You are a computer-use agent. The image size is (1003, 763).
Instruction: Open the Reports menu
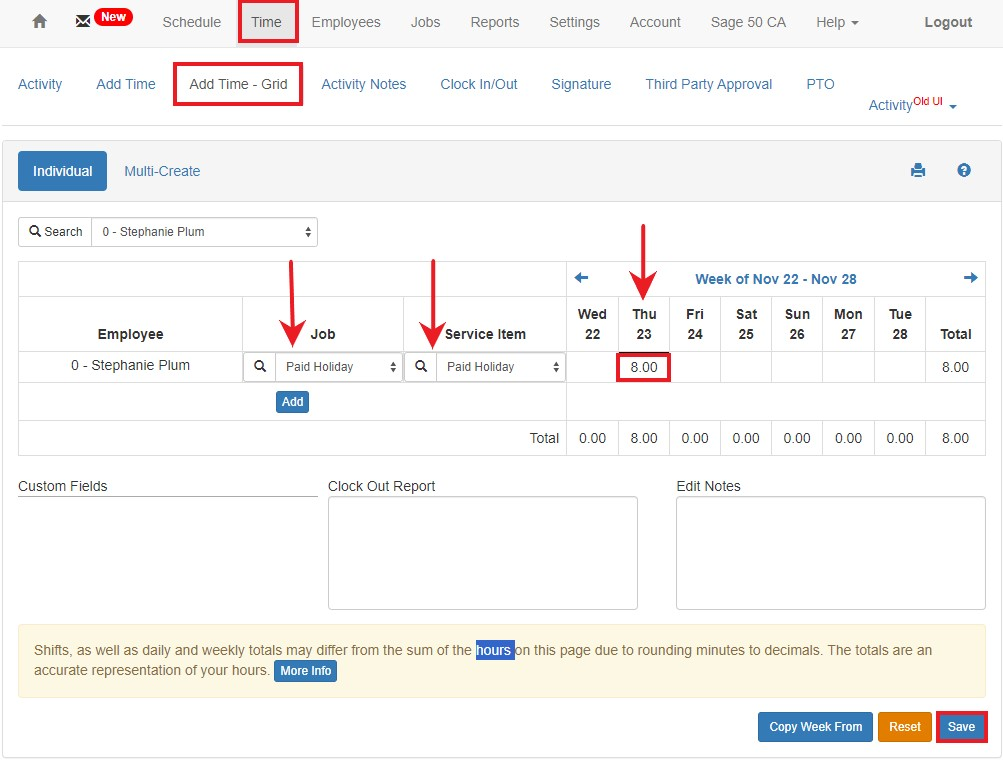[x=494, y=22]
